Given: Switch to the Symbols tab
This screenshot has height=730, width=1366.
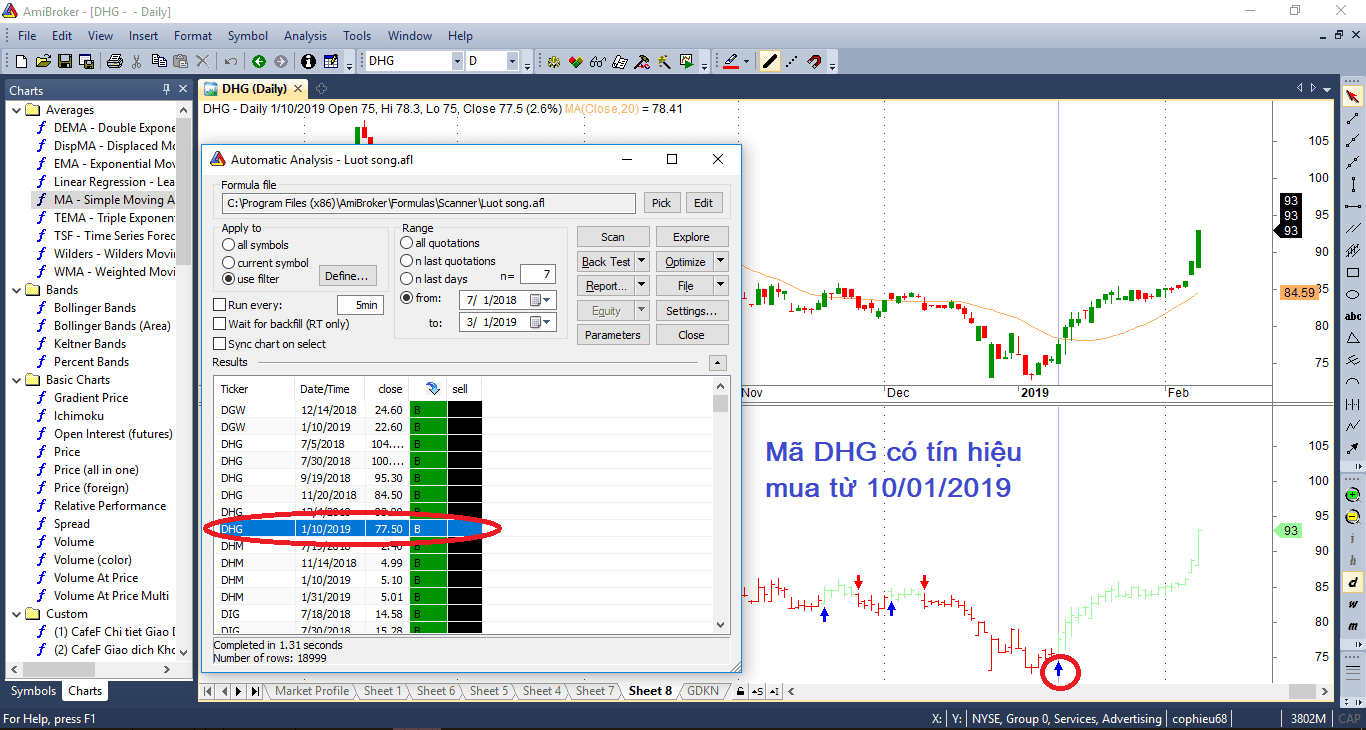Looking at the screenshot, I should pos(33,691).
